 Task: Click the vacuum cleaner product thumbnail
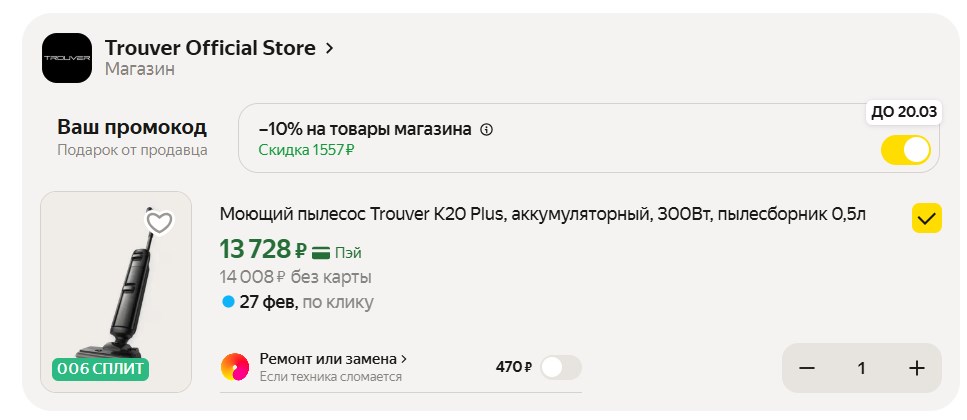pos(116,292)
